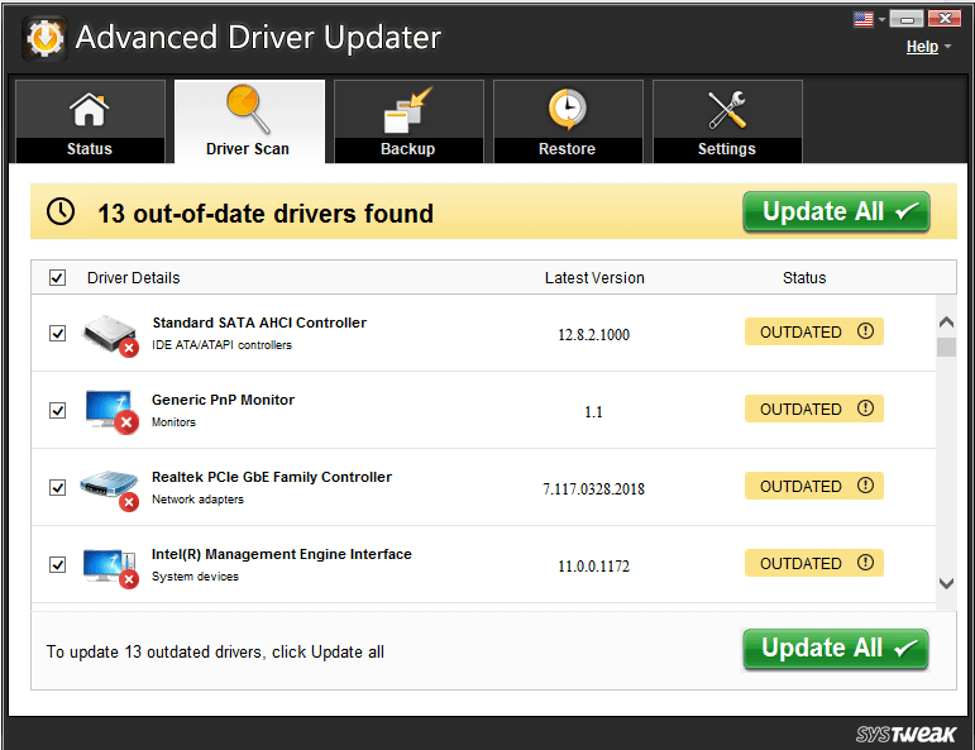Uncheck the Standard SATA AHCI Controller driver
Viewport: 975px width, 750px height.
pos(57,333)
